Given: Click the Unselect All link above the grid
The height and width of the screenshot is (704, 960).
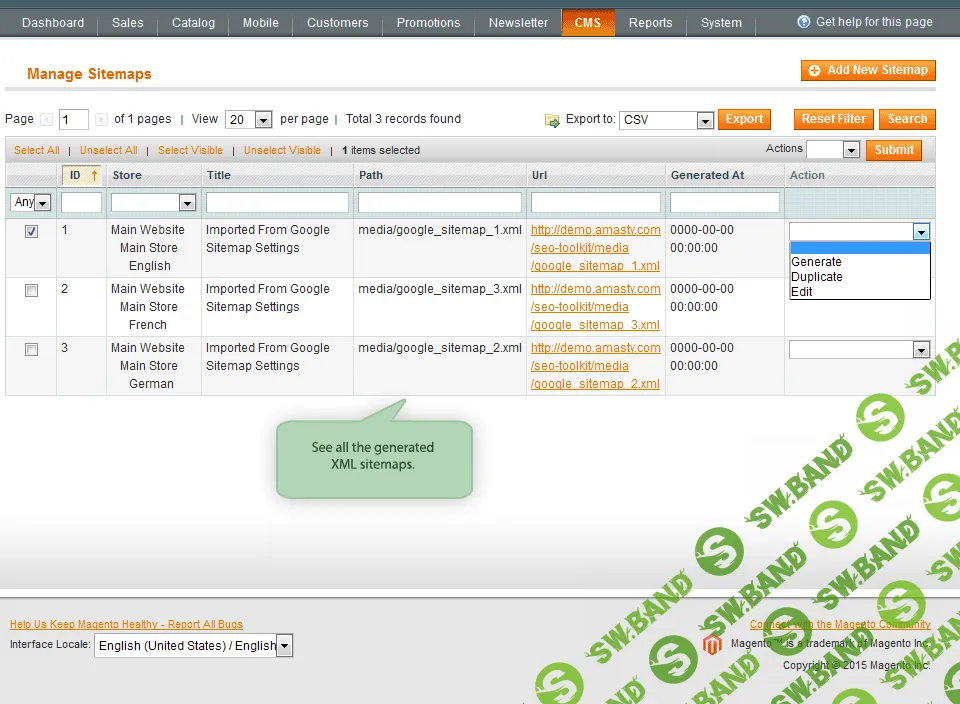Looking at the screenshot, I should point(108,150).
